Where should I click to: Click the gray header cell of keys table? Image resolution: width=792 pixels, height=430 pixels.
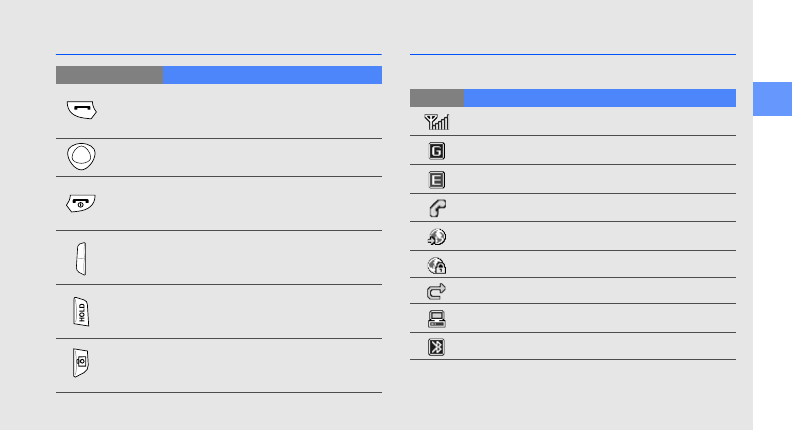(x=109, y=75)
